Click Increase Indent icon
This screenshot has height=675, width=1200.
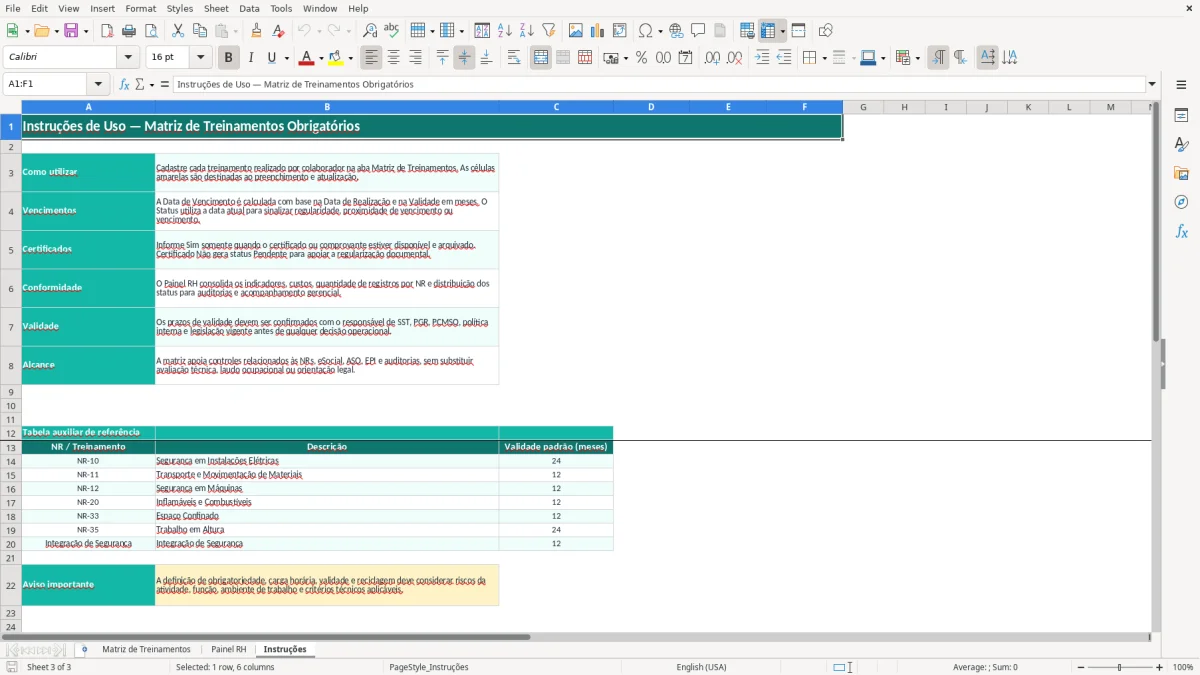click(762, 58)
